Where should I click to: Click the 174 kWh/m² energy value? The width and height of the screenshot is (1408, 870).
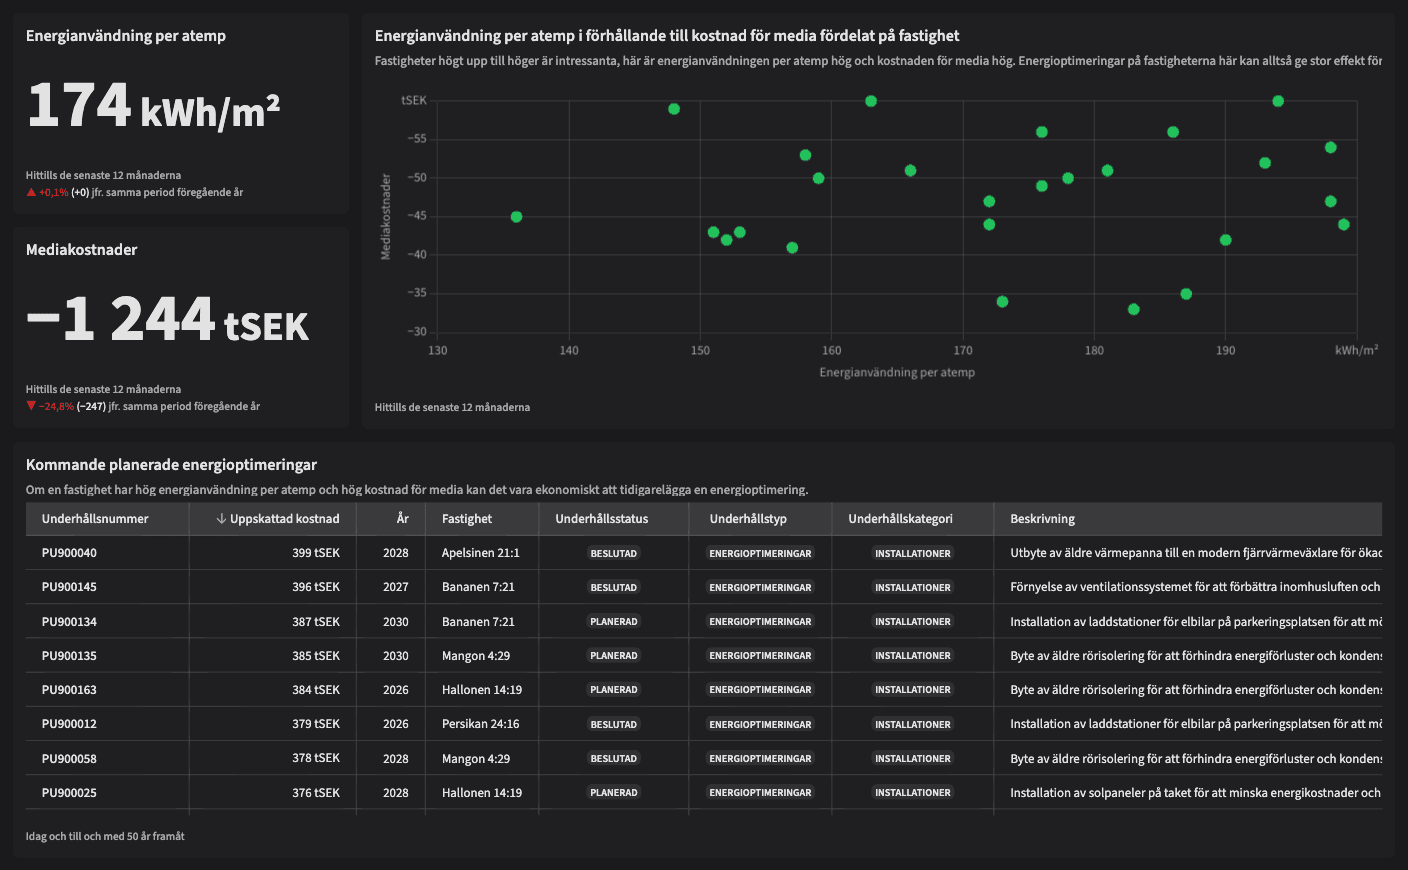pos(153,107)
